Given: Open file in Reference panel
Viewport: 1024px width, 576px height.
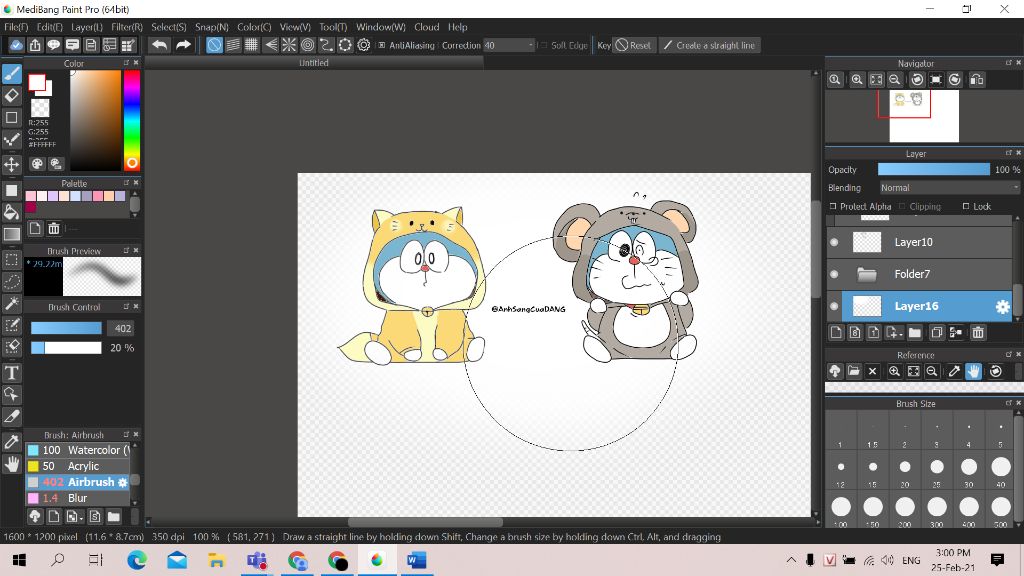Looking at the screenshot, I should pos(854,372).
